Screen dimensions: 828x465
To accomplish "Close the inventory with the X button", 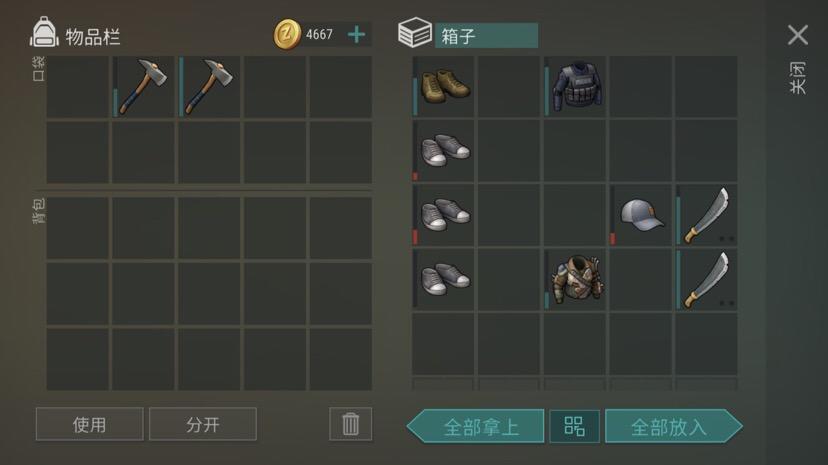I will click(x=798, y=35).
